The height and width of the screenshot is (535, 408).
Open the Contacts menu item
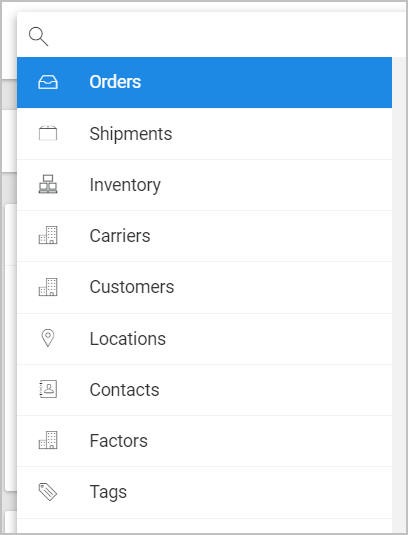tap(204, 390)
